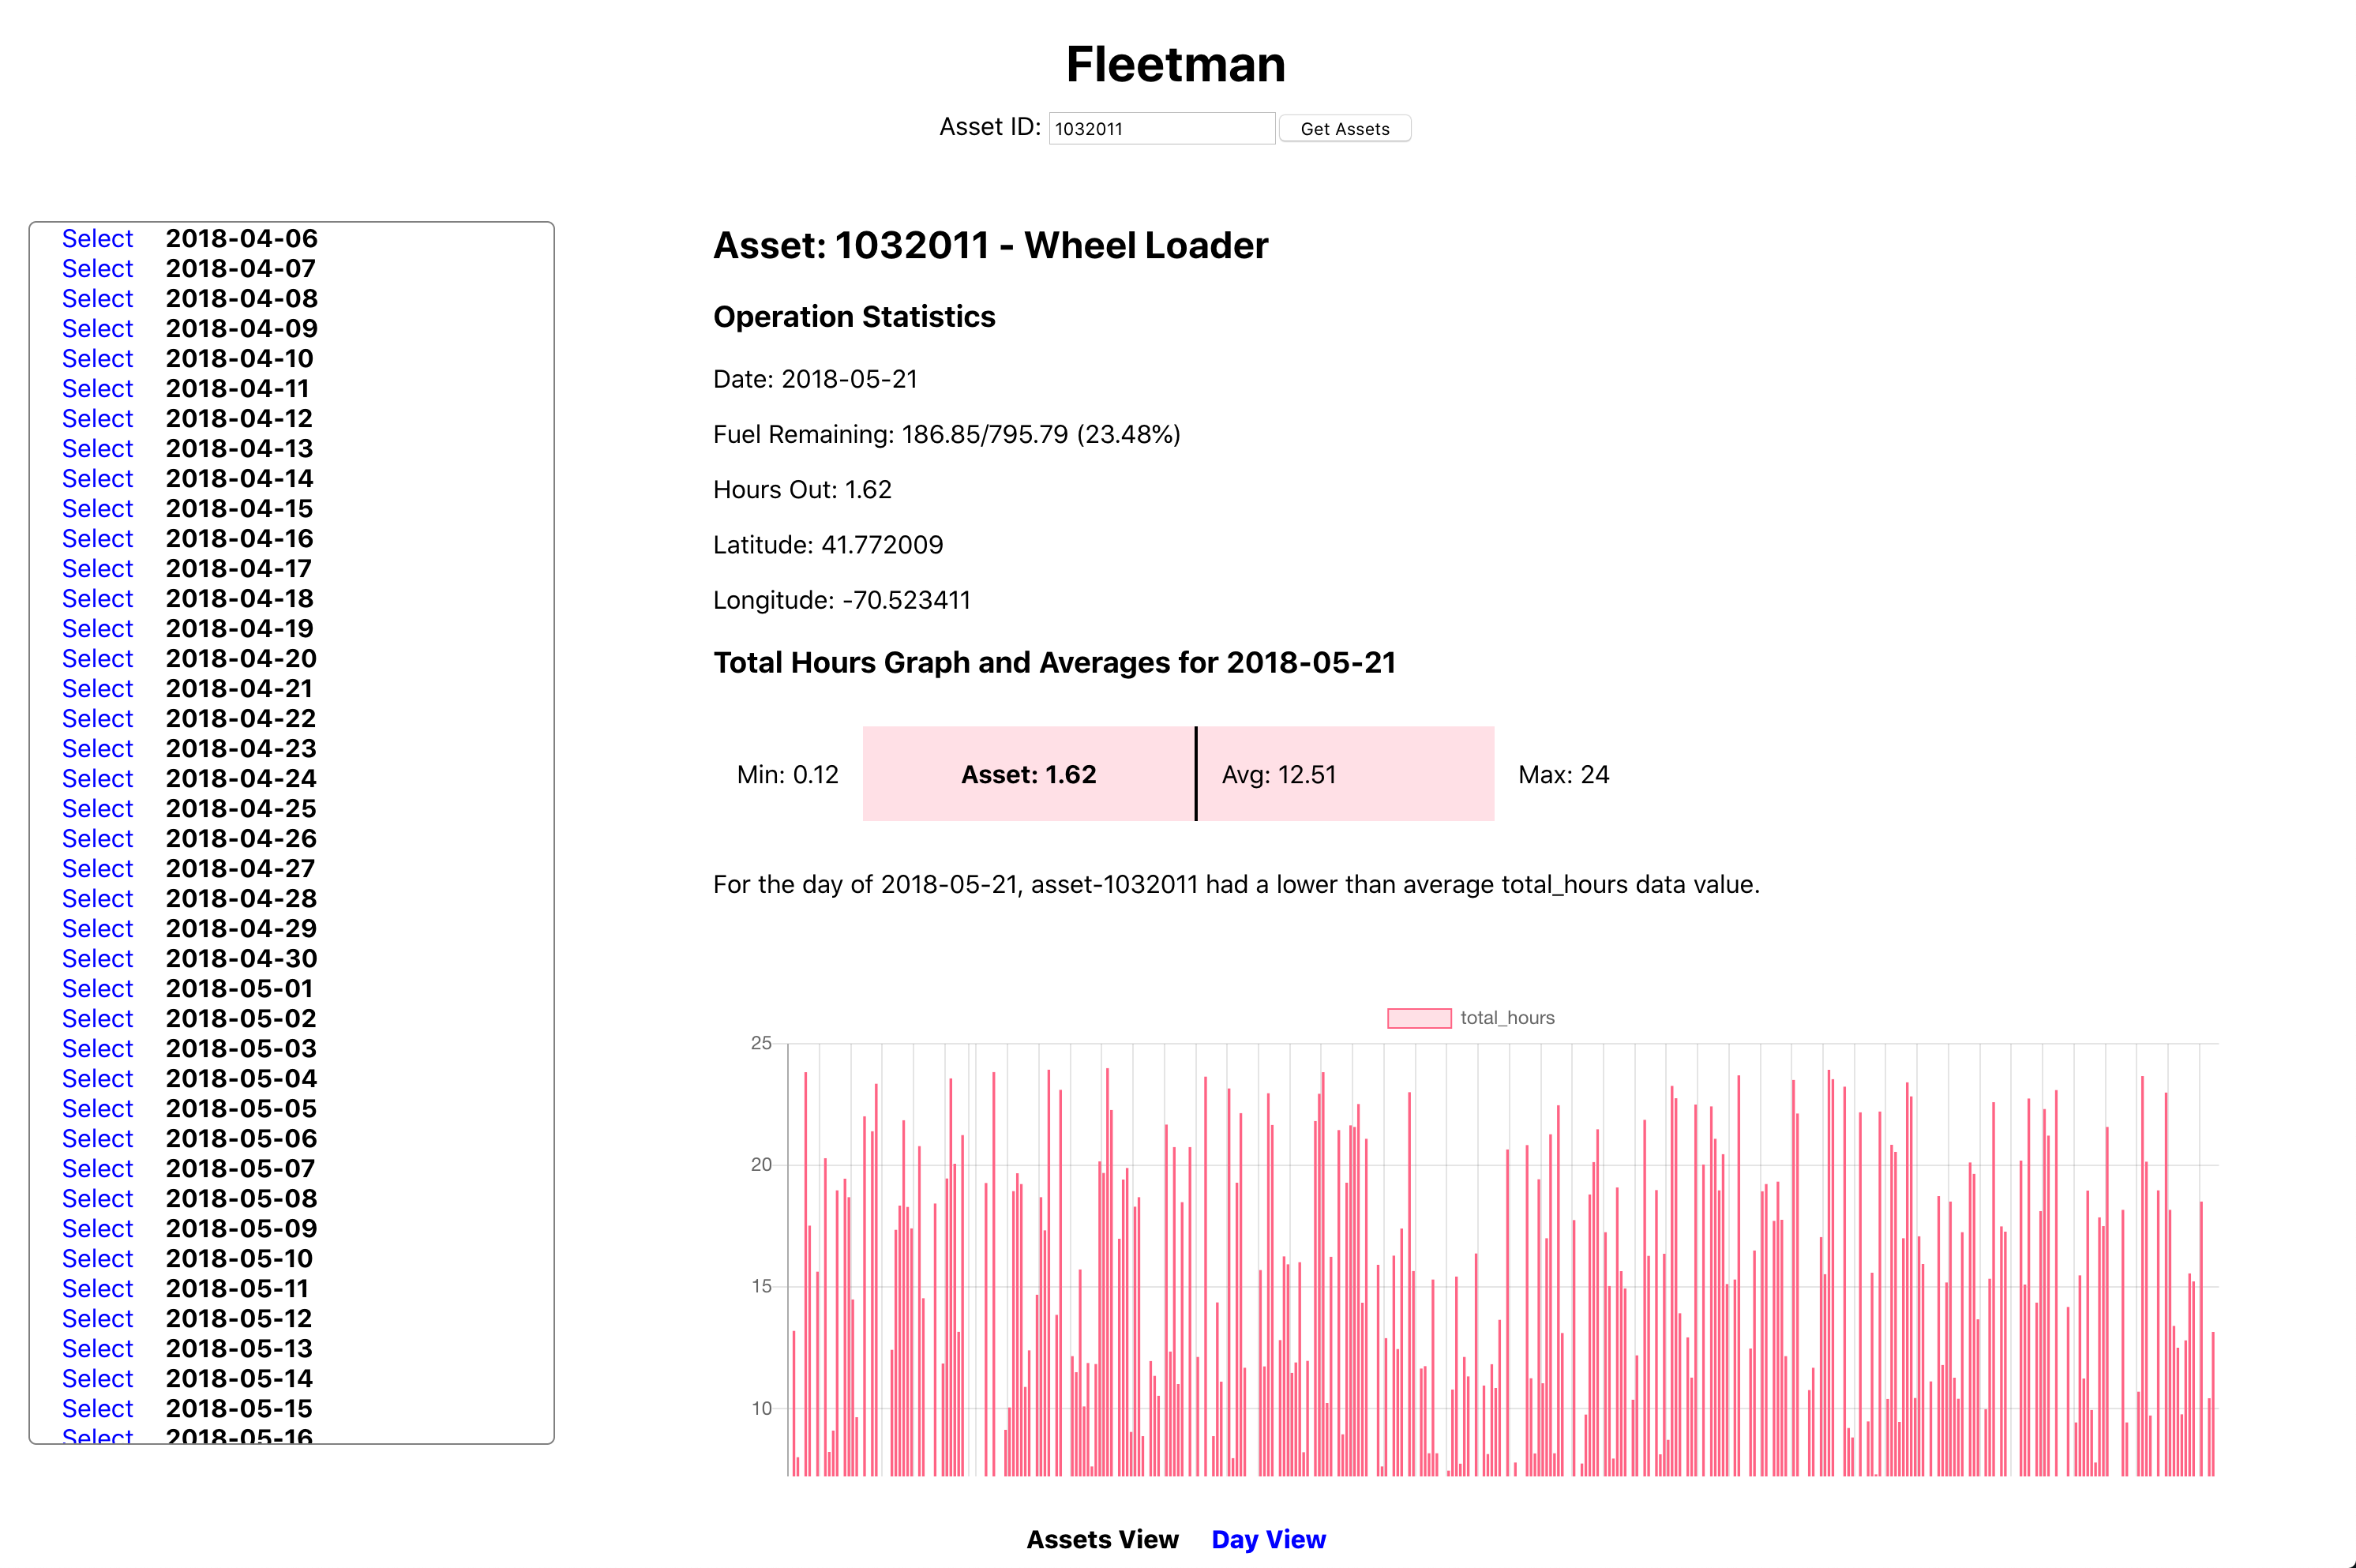2356x1568 pixels.
Task: Click the Asset 1.62 bar segment
Action: pyautogui.click(x=1028, y=774)
